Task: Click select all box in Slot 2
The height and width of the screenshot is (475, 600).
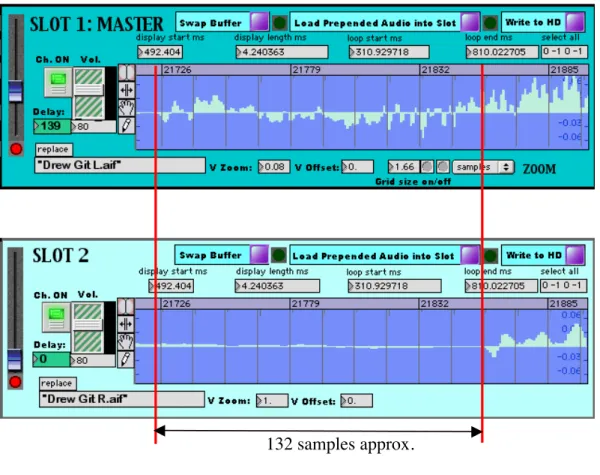Action: tap(563, 286)
